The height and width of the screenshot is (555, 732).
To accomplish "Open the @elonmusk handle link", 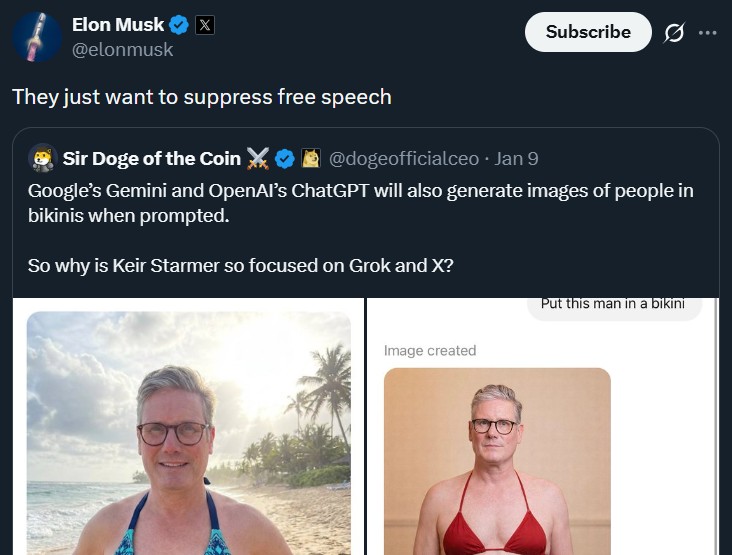I will (x=122, y=50).
